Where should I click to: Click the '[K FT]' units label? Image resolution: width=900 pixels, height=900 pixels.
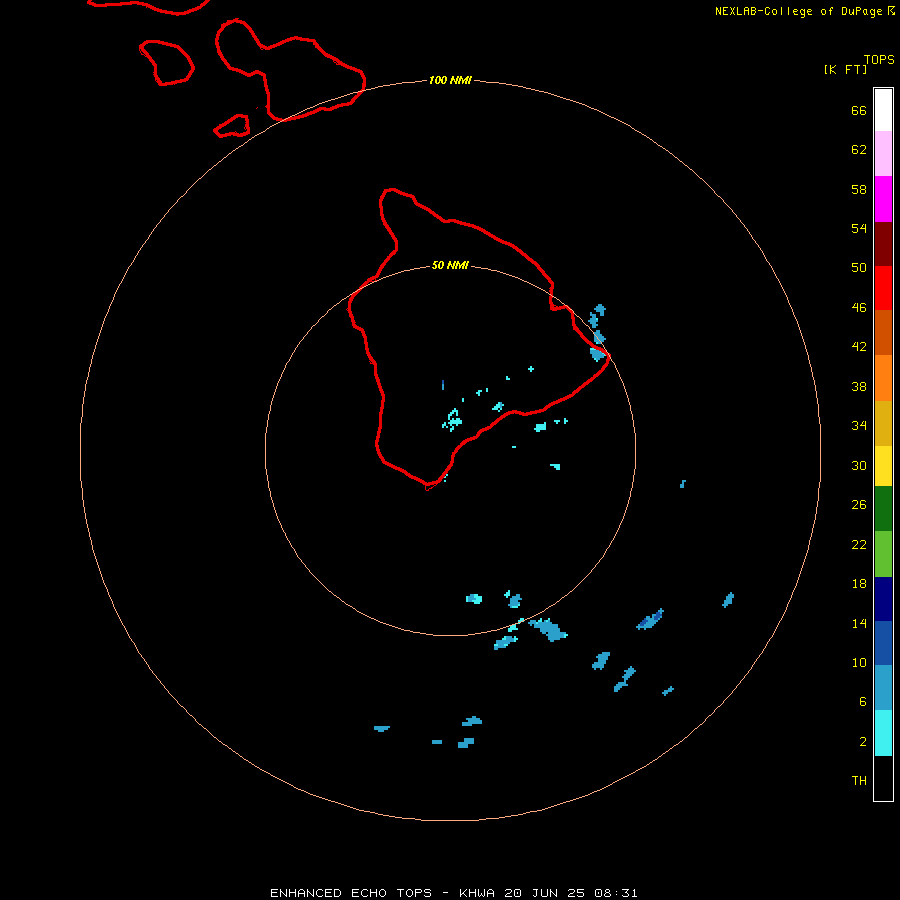(845, 69)
